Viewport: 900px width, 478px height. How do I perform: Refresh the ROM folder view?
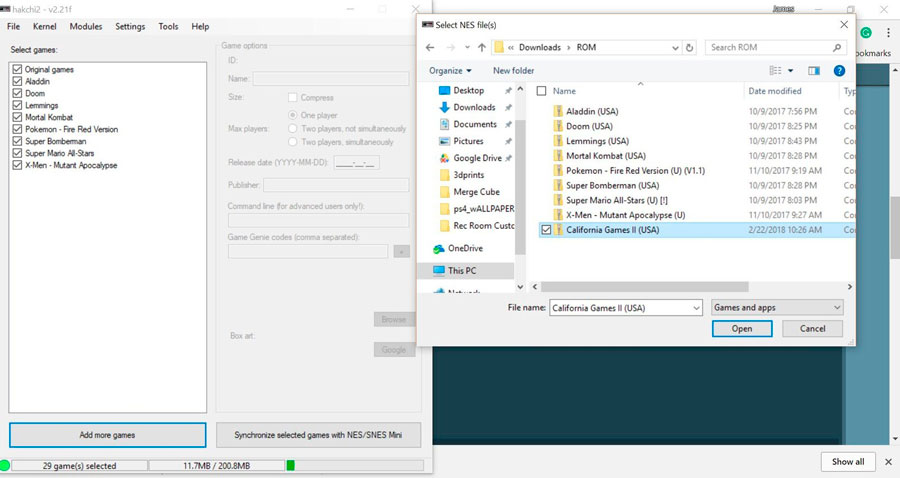pyautogui.click(x=690, y=48)
